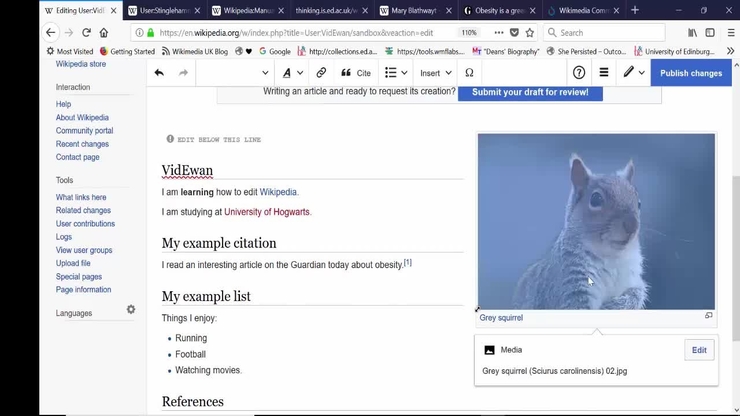Open Firefox Library icon

click(692, 33)
